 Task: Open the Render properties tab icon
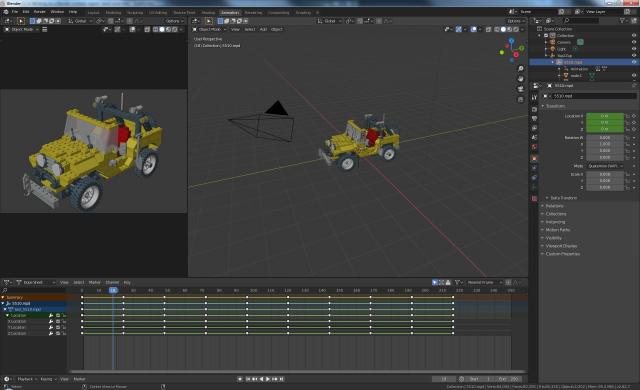tap(534, 109)
